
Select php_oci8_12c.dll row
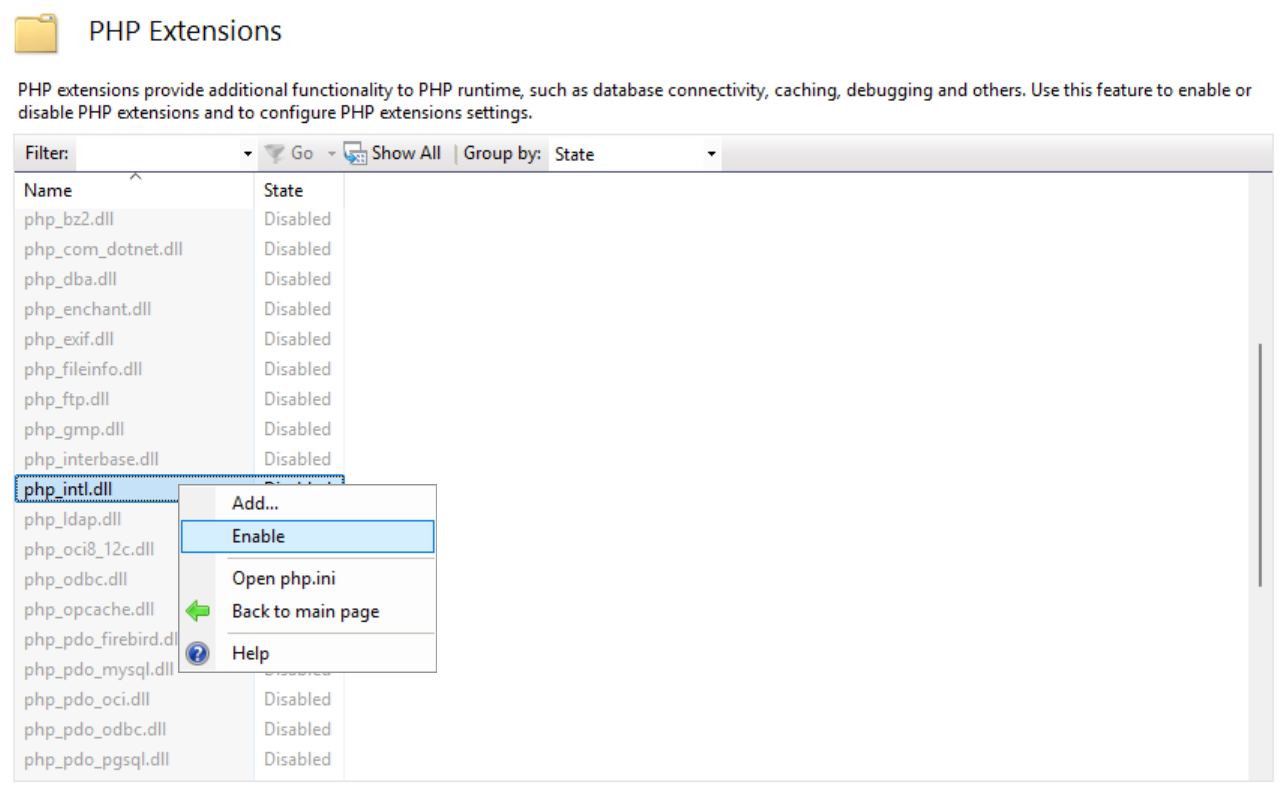tap(97, 549)
